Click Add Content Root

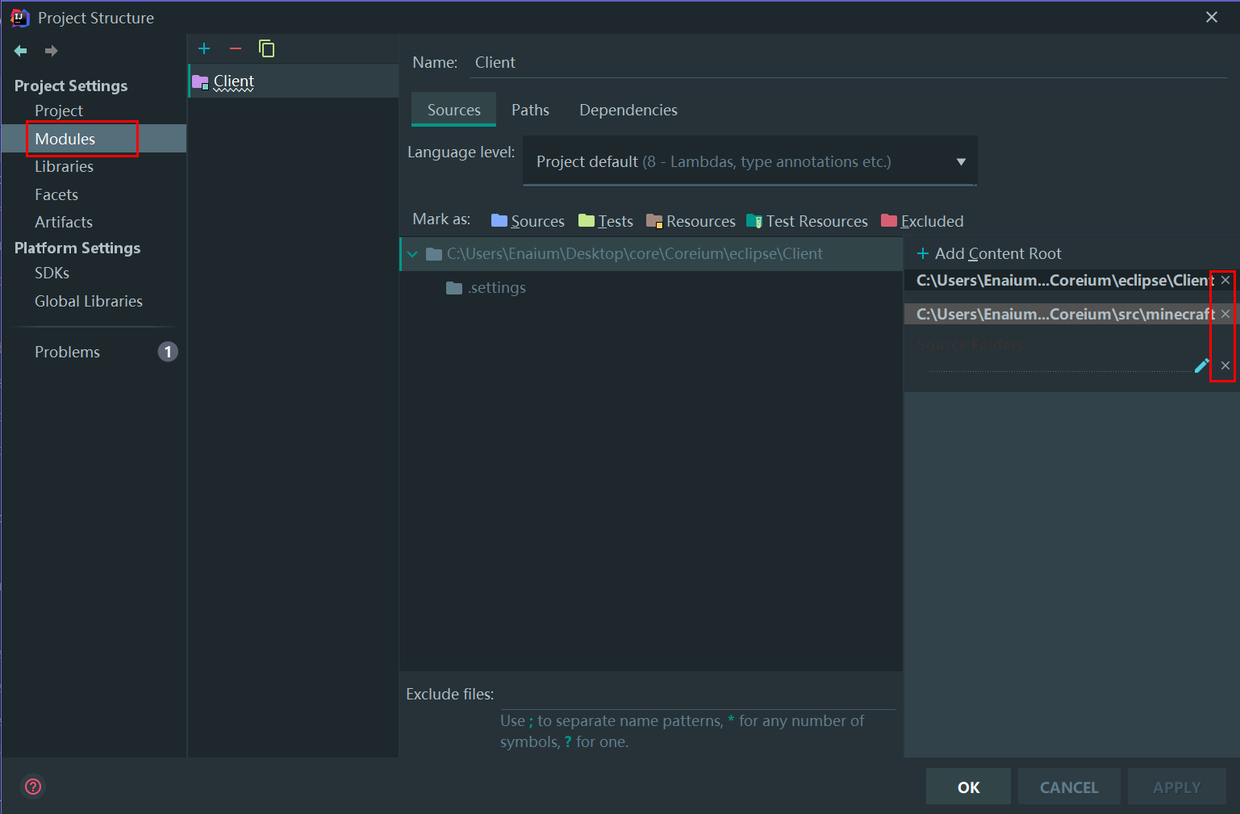(x=989, y=253)
